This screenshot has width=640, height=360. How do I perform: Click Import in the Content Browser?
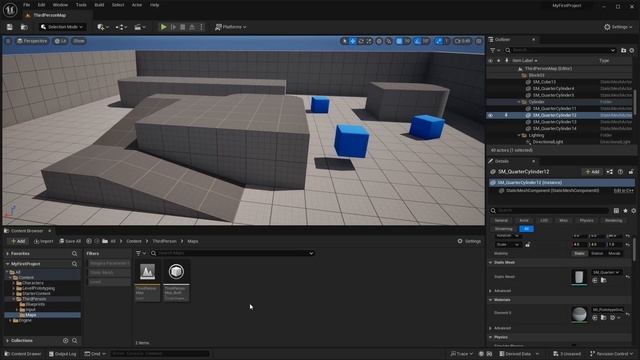pos(43,241)
